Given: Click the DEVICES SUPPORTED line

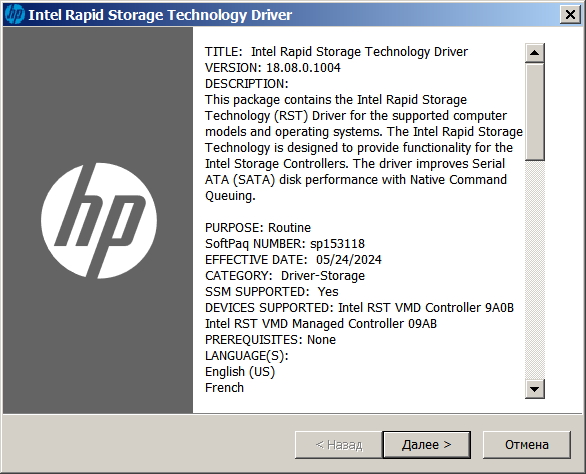Looking at the screenshot, I should coord(359,308).
